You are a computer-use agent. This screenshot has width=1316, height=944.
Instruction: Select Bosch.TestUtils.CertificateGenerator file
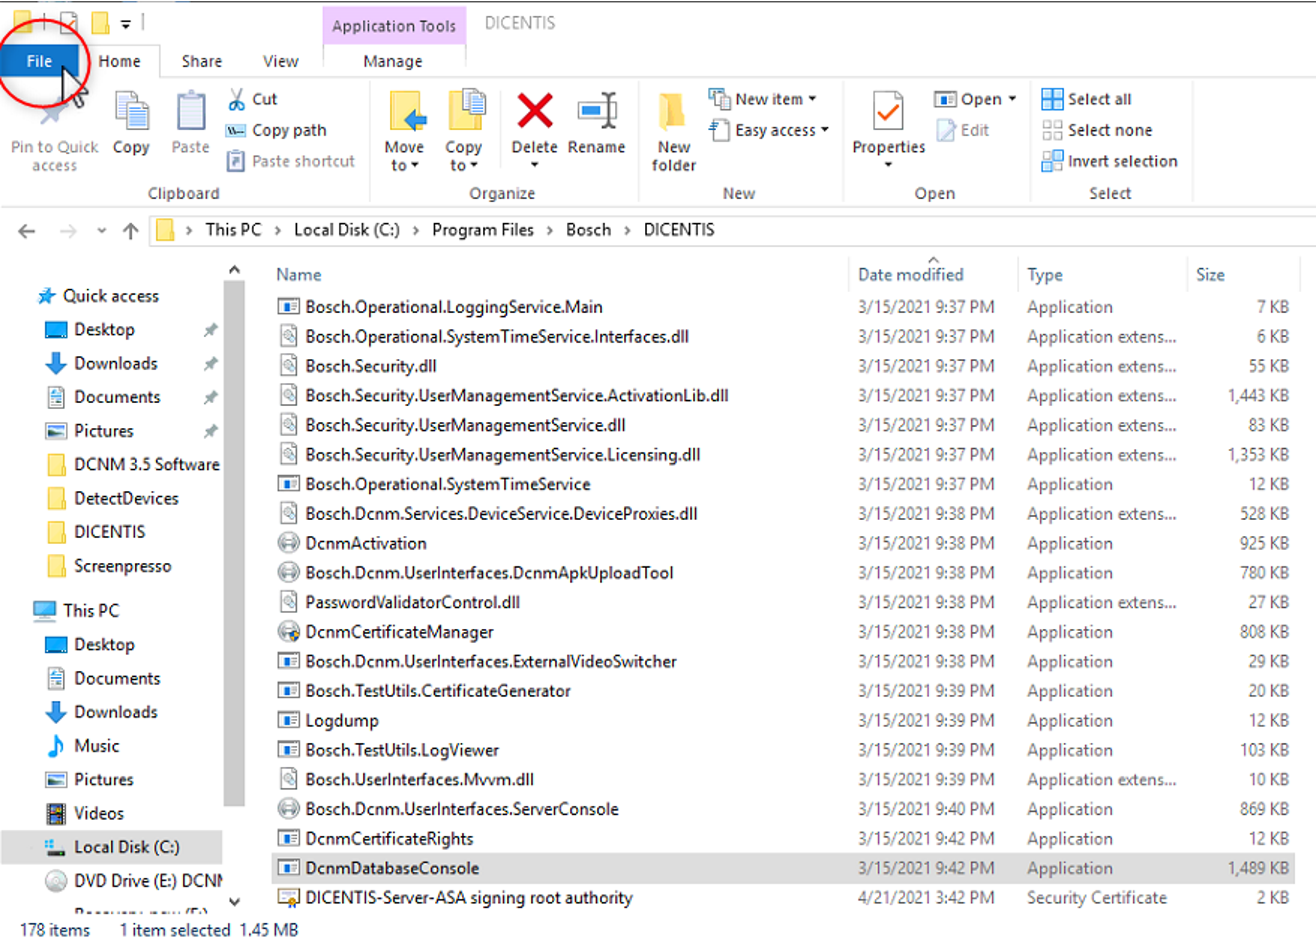[x=438, y=691]
